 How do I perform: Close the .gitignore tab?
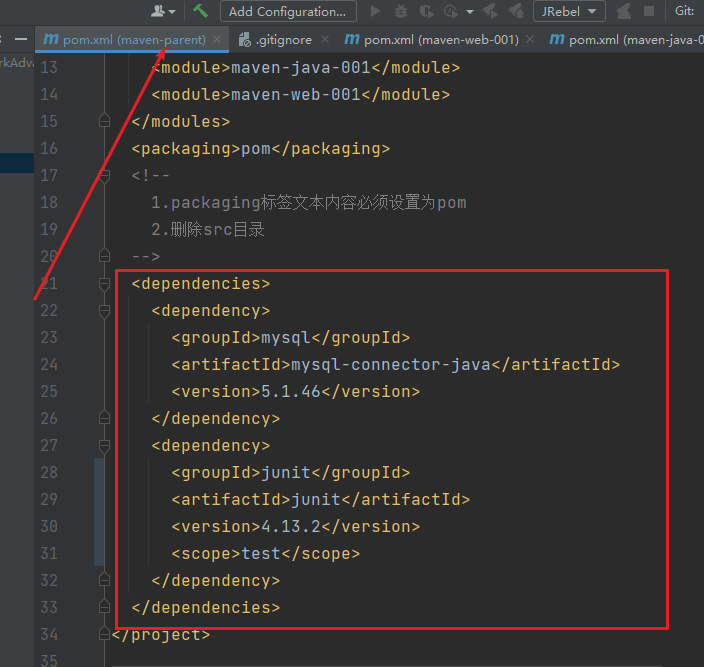point(325,39)
